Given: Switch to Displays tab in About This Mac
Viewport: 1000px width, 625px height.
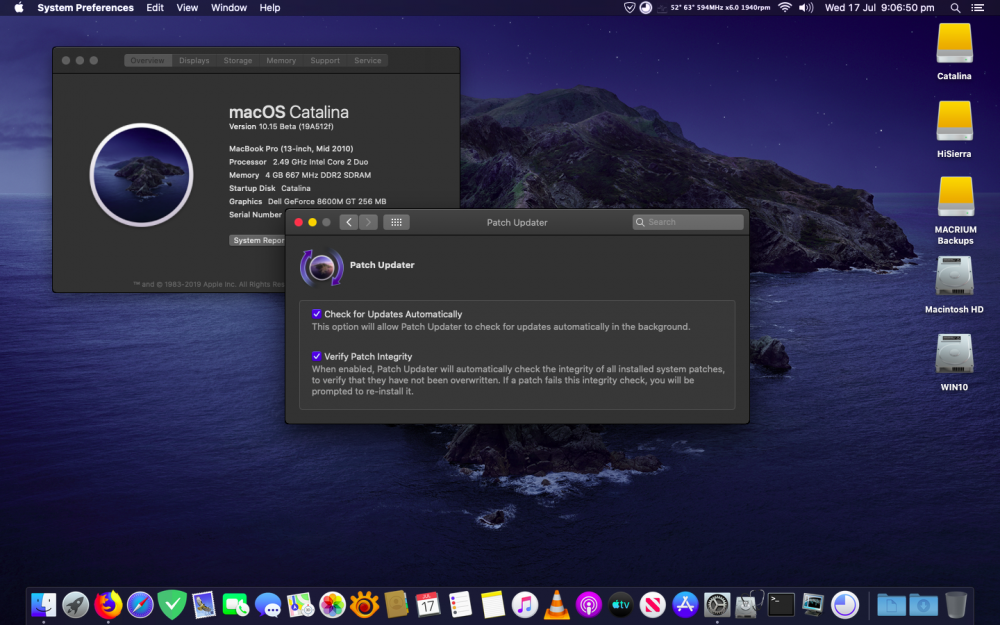Looking at the screenshot, I should [x=194, y=61].
